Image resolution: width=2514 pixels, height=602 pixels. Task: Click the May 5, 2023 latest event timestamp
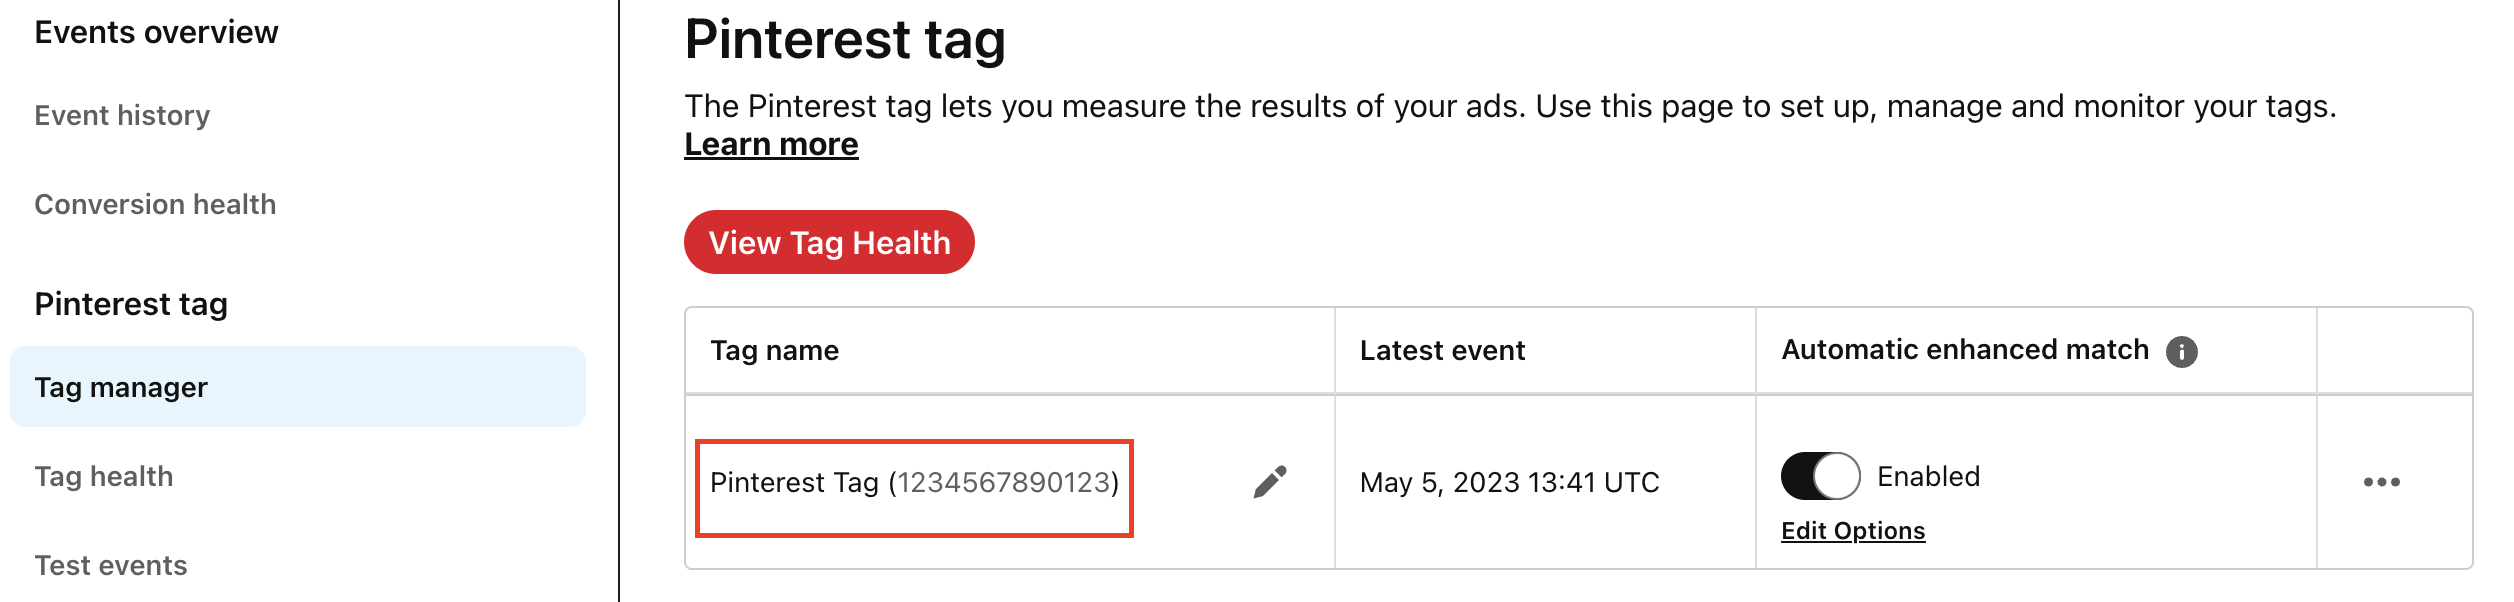(x=1509, y=483)
